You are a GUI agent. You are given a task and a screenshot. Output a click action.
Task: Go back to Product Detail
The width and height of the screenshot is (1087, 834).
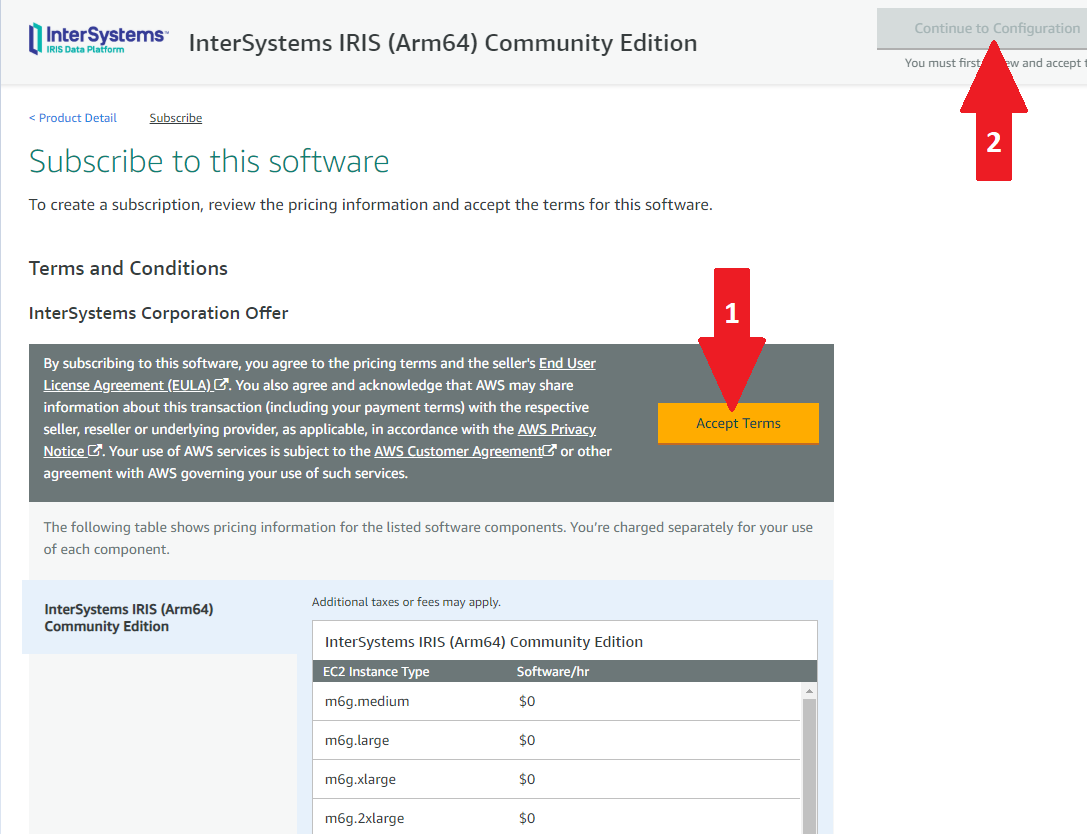click(73, 118)
